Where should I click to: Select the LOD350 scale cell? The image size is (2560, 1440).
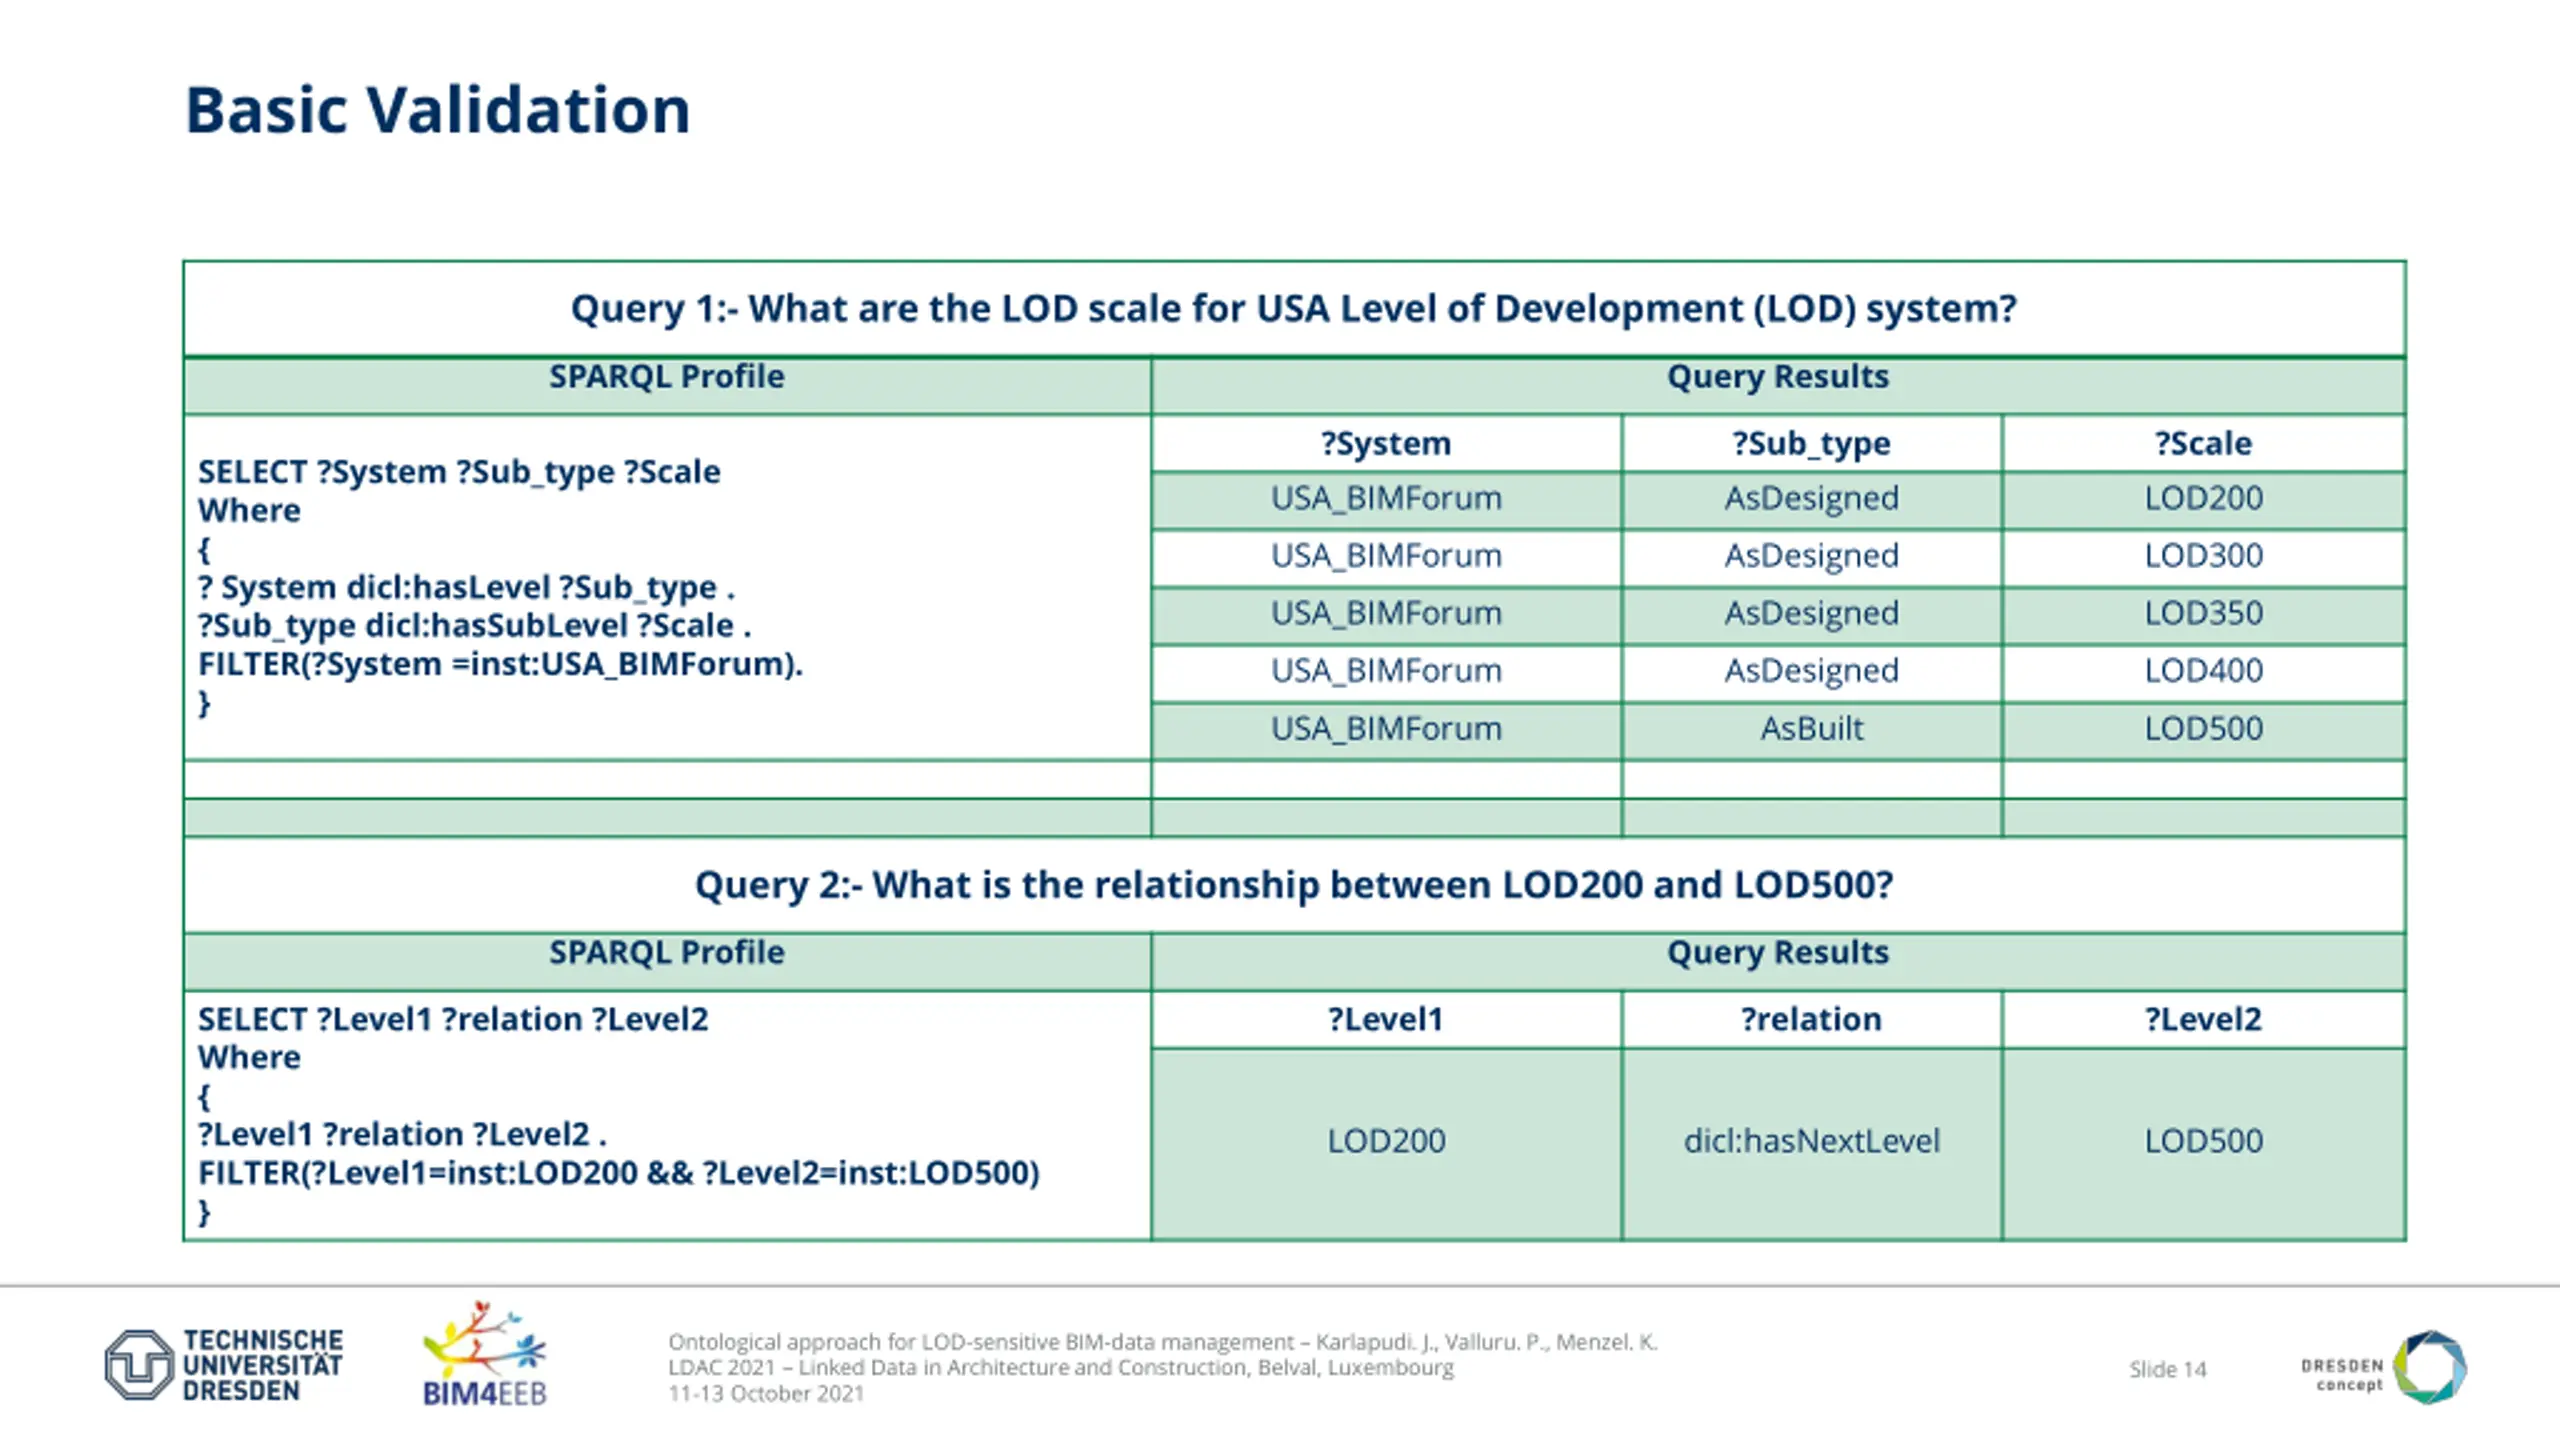[2203, 613]
